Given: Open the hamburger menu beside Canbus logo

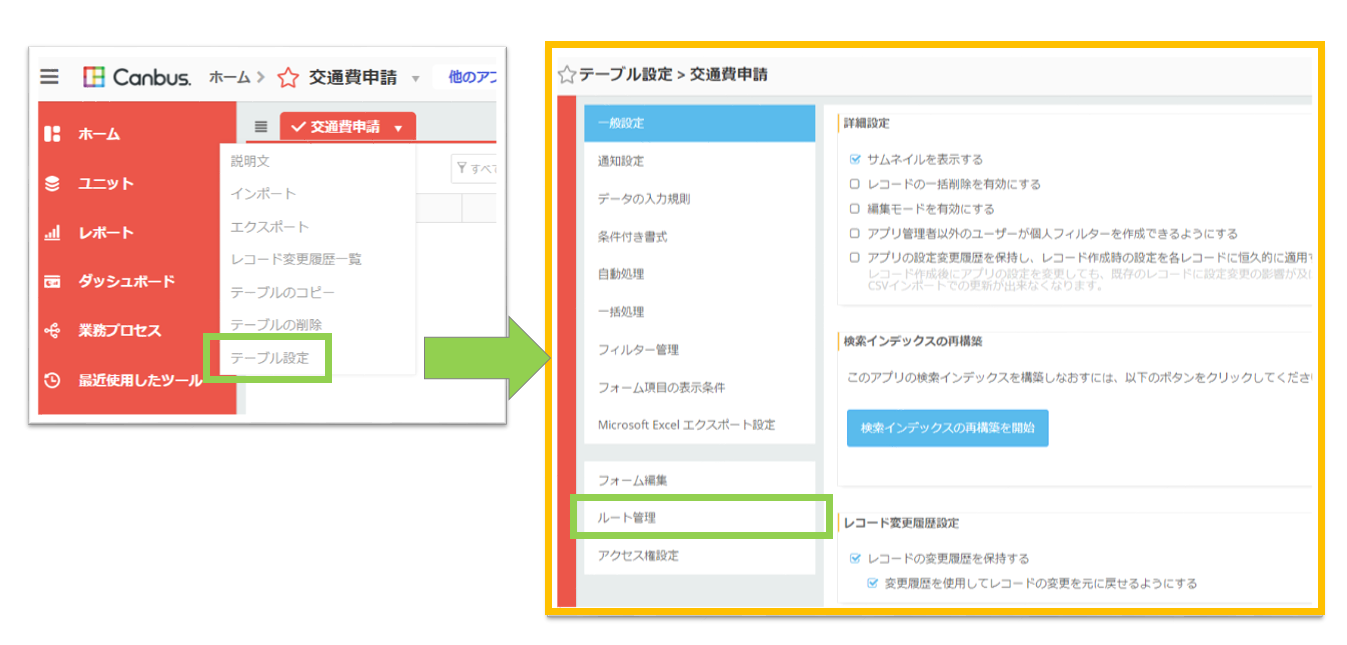Looking at the screenshot, I should coord(50,76).
